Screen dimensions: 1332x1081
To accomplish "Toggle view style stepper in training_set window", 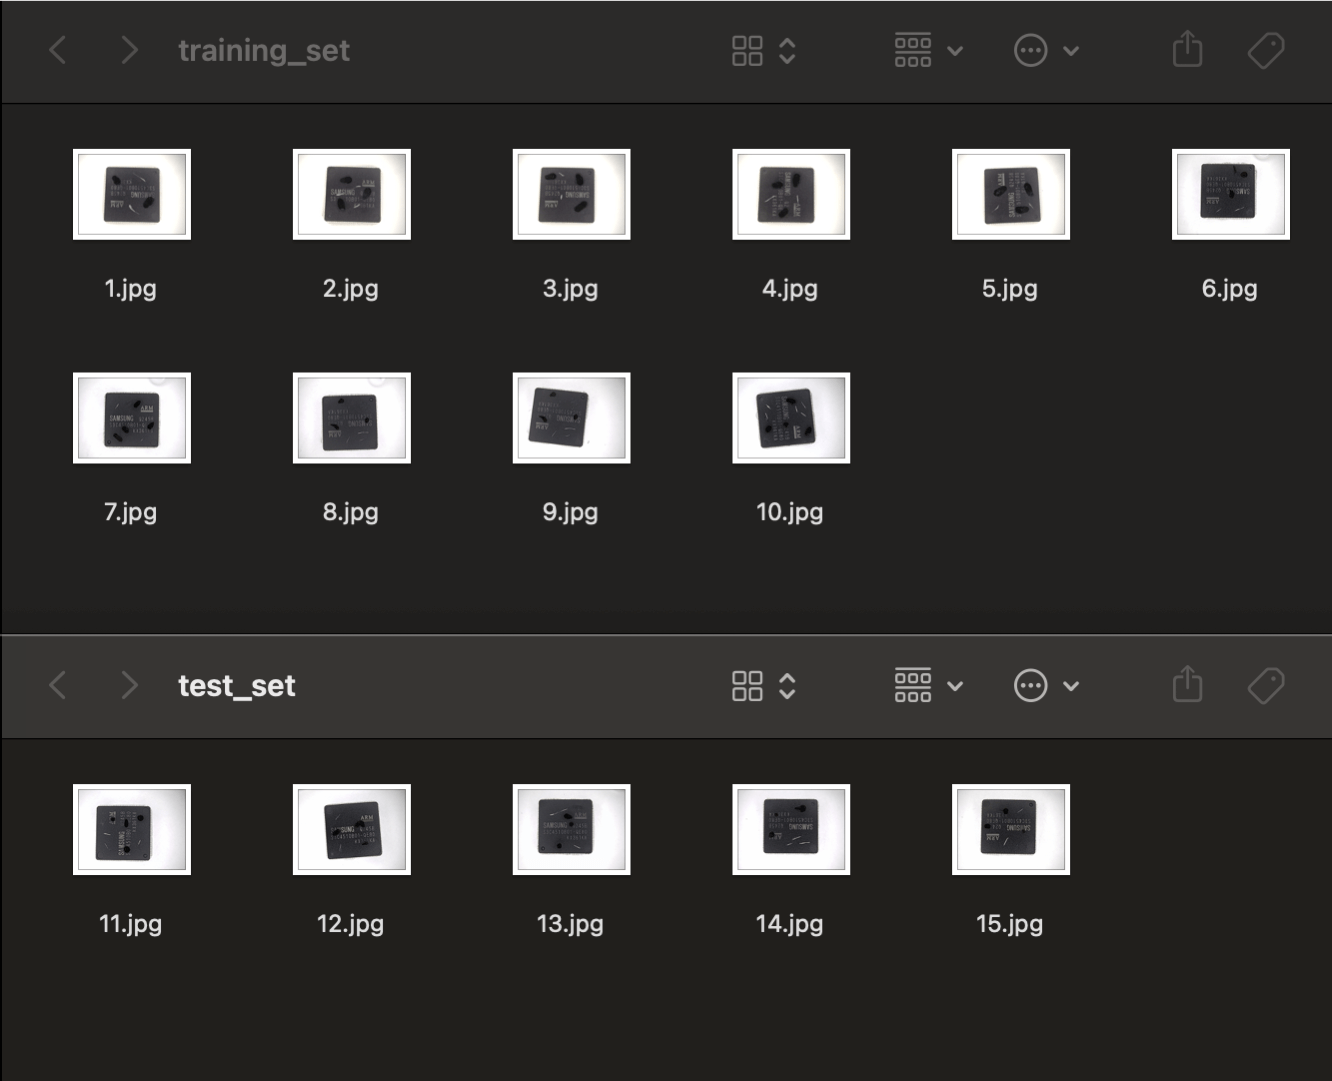I will [787, 50].
